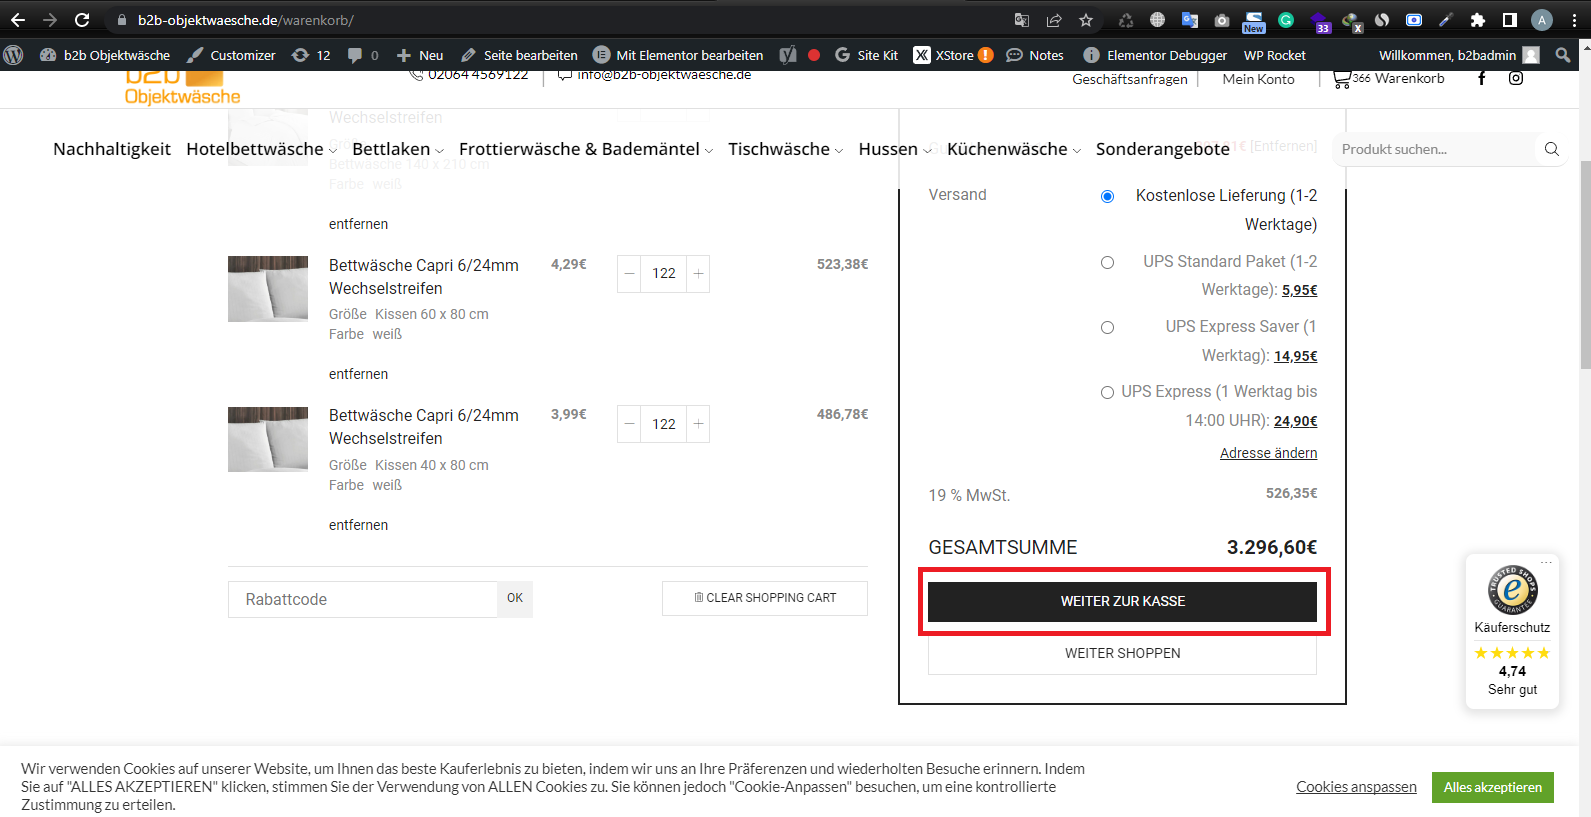Open the WordPress logo menu
Image resolution: width=1591 pixels, height=817 pixels.
coord(13,55)
